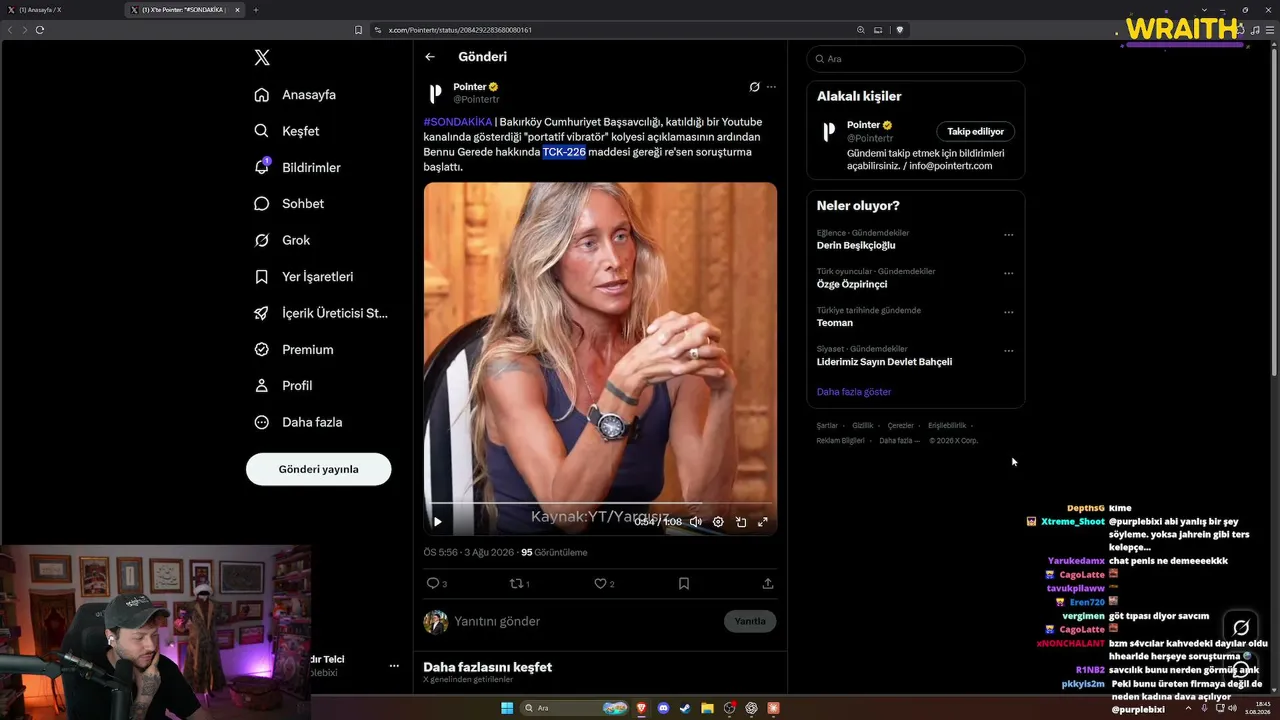This screenshot has height=720, width=1280.
Task: Open video settings gear
Action: (718, 522)
